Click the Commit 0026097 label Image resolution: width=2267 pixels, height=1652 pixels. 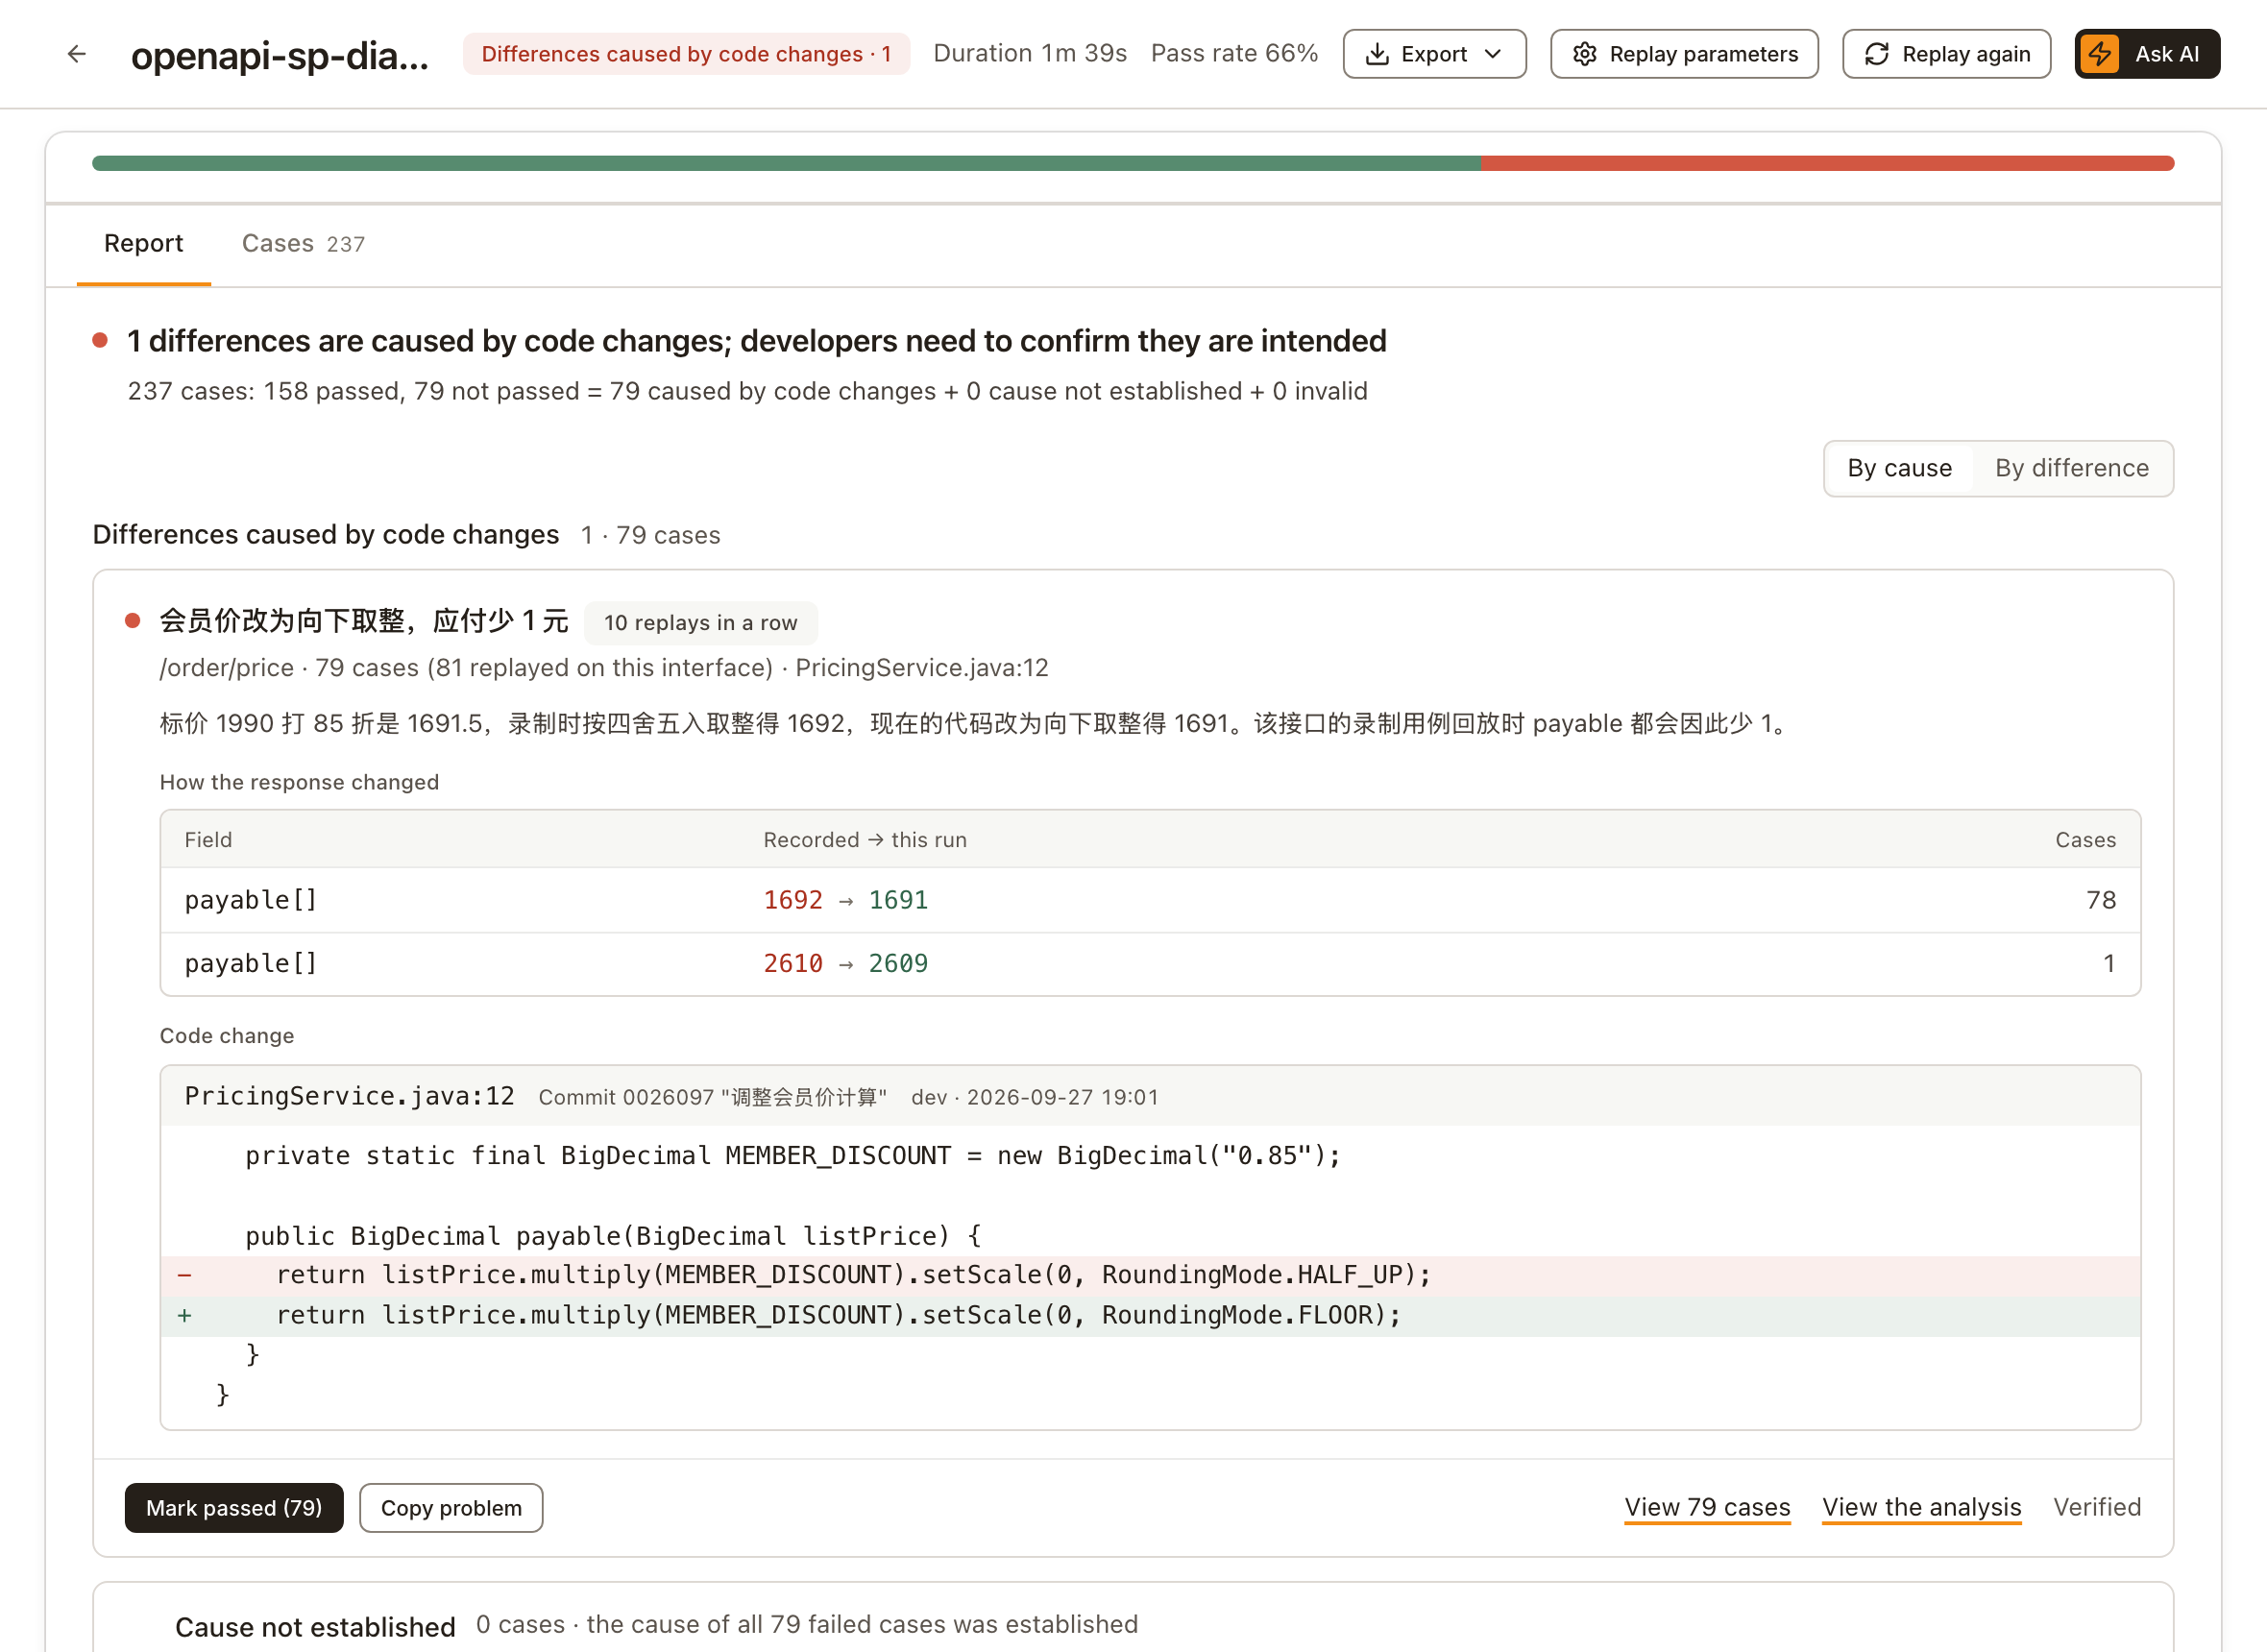click(713, 1098)
